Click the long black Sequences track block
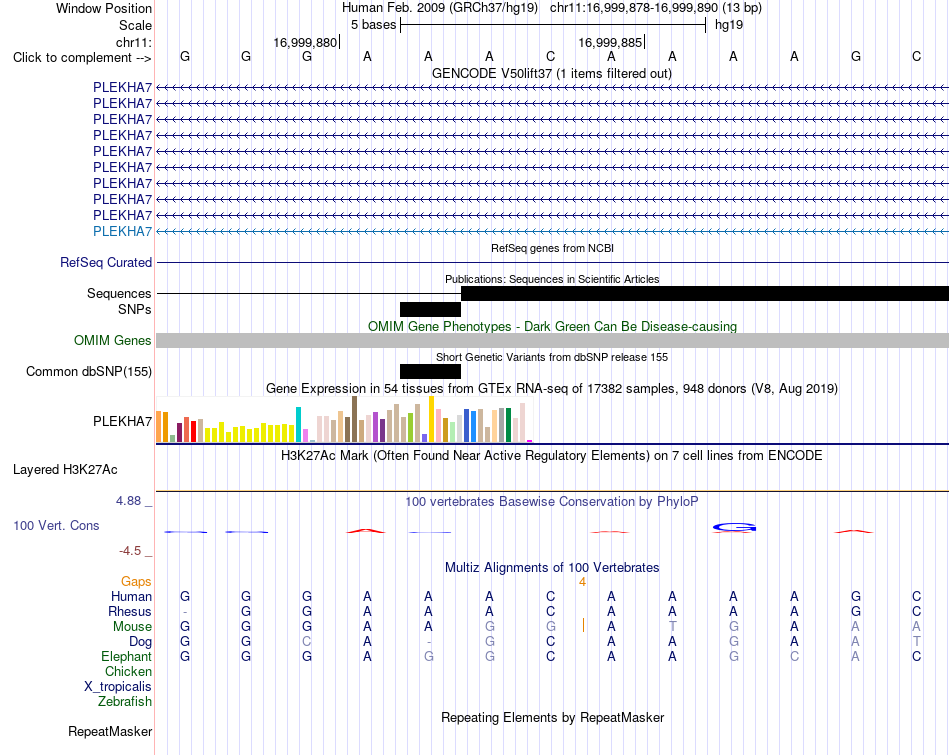Image resolution: width=950 pixels, height=755 pixels. (x=705, y=293)
